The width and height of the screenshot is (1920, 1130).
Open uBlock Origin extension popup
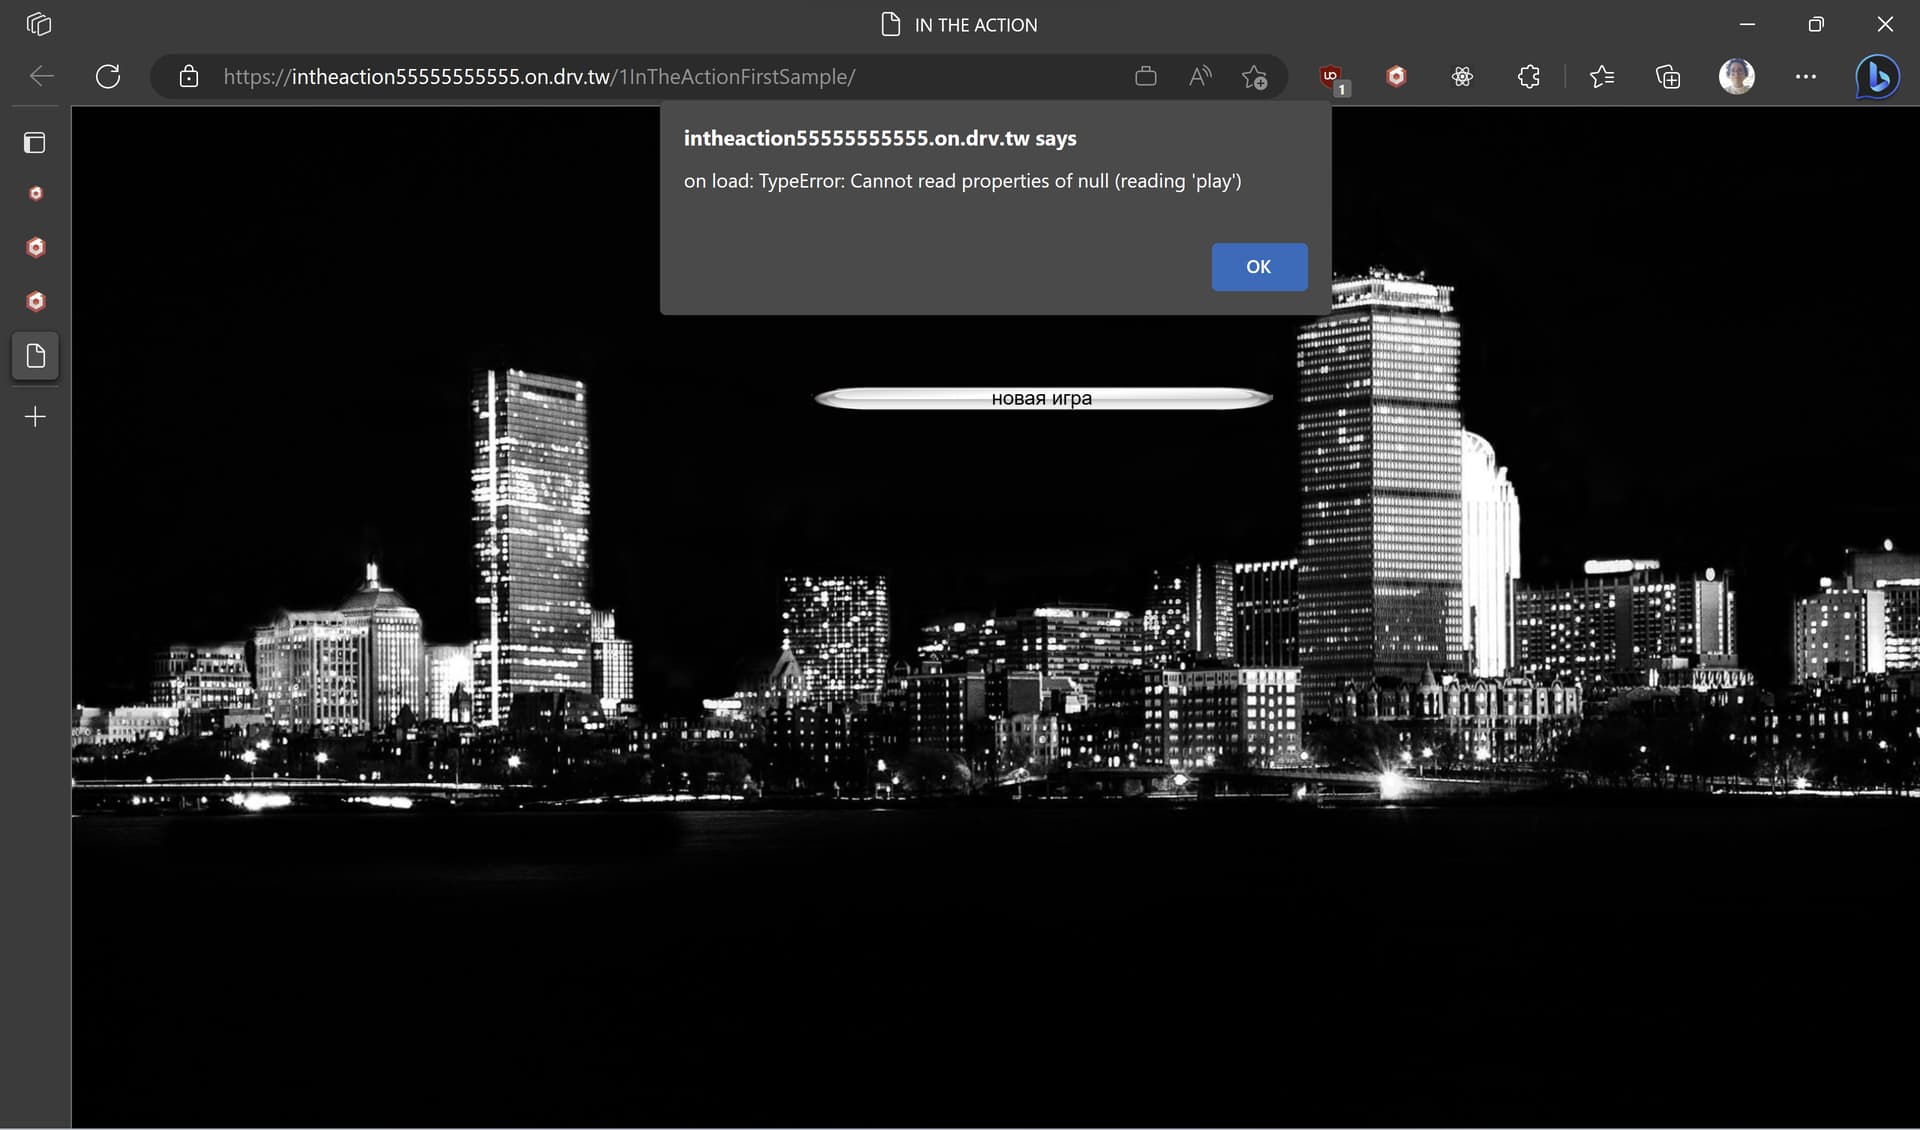pos(1331,77)
